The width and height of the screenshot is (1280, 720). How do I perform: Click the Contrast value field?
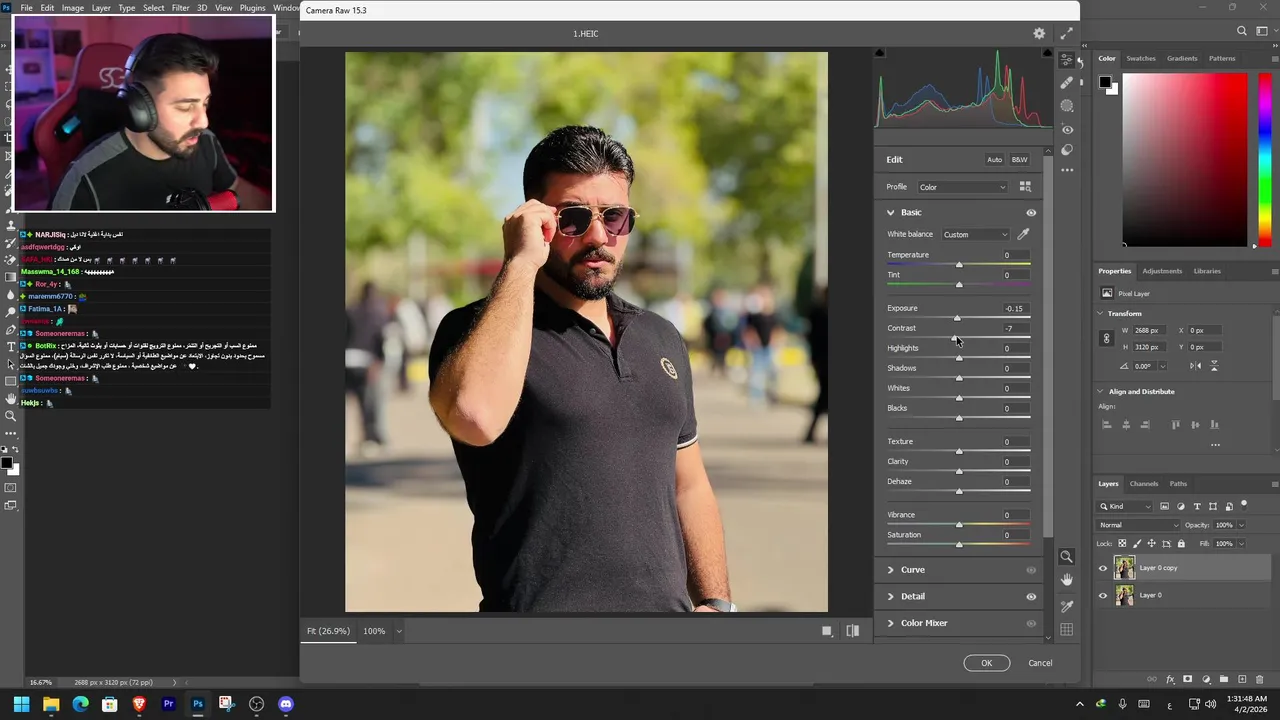point(1014,328)
